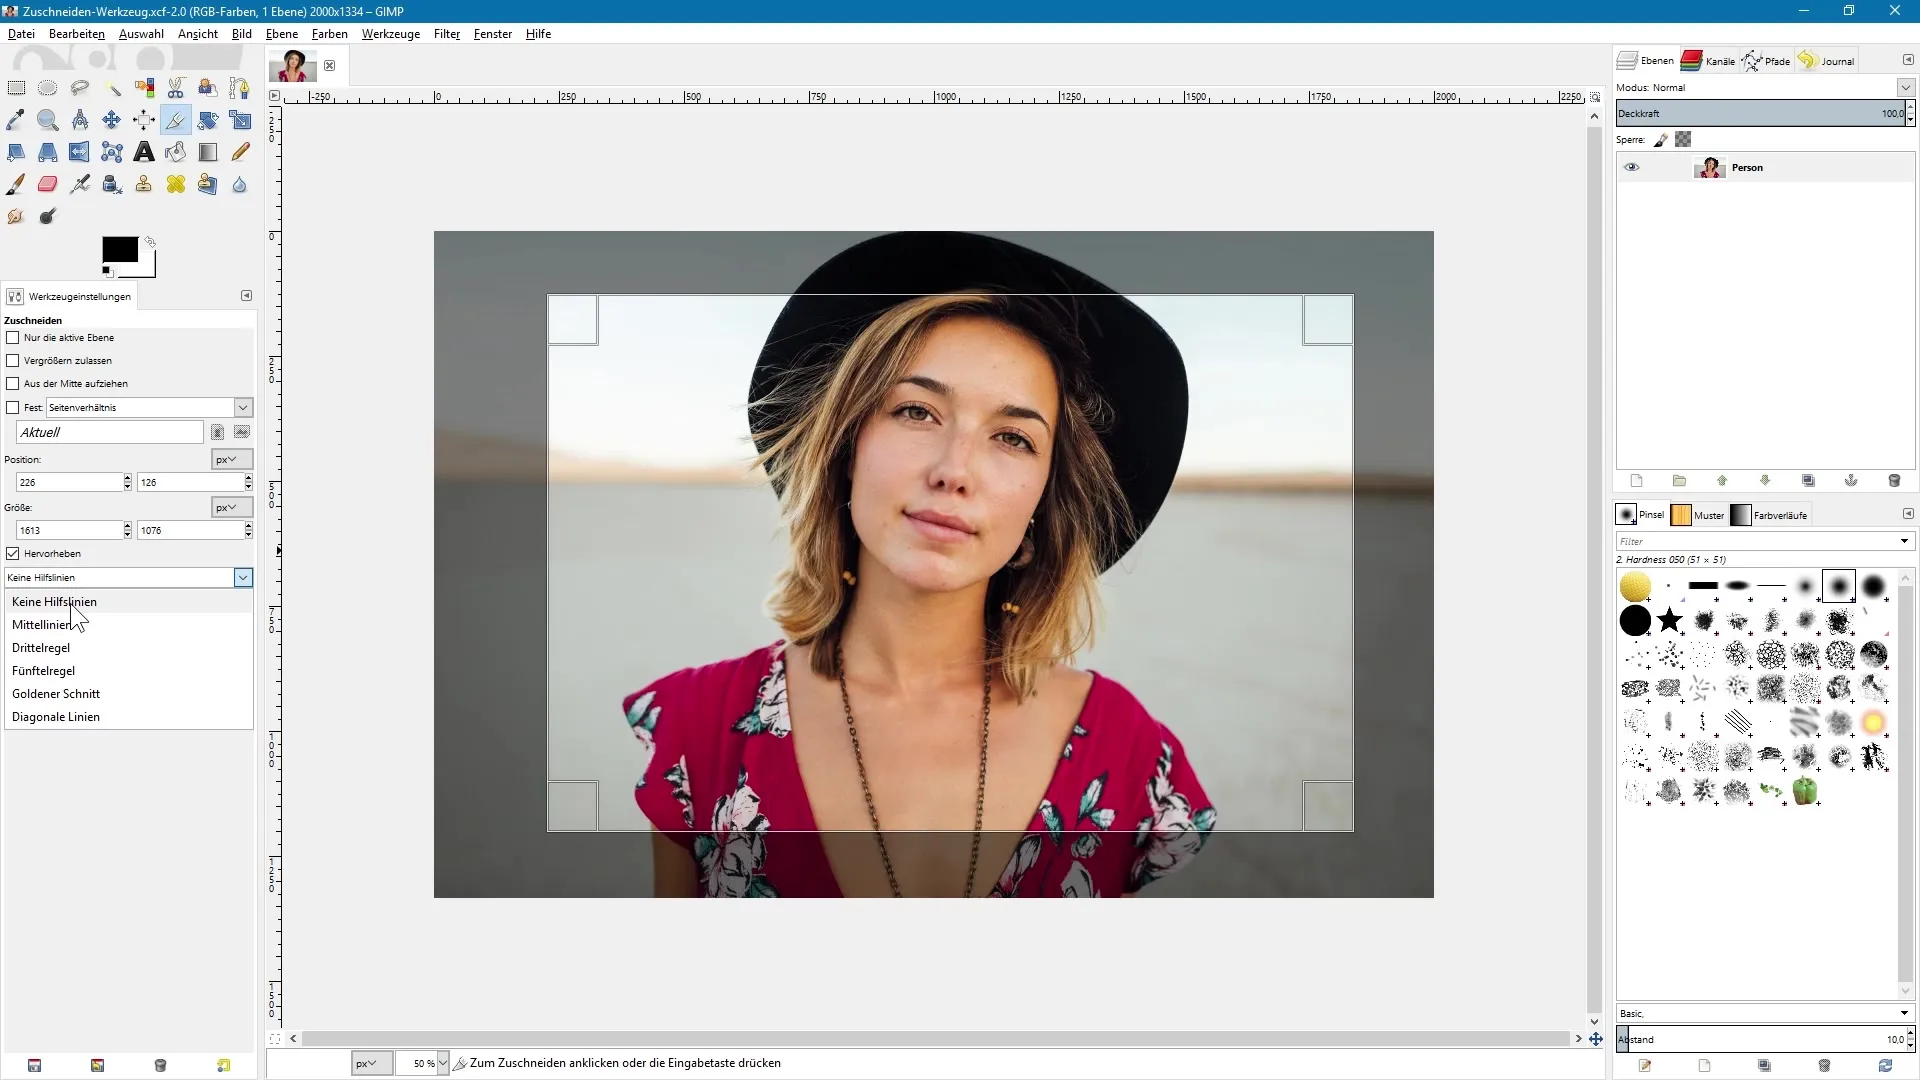Image resolution: width=1920 pixels, height=1080 pixels.
Task: Open the brush Filter dropdown arrow
Action: (1904, 542)
